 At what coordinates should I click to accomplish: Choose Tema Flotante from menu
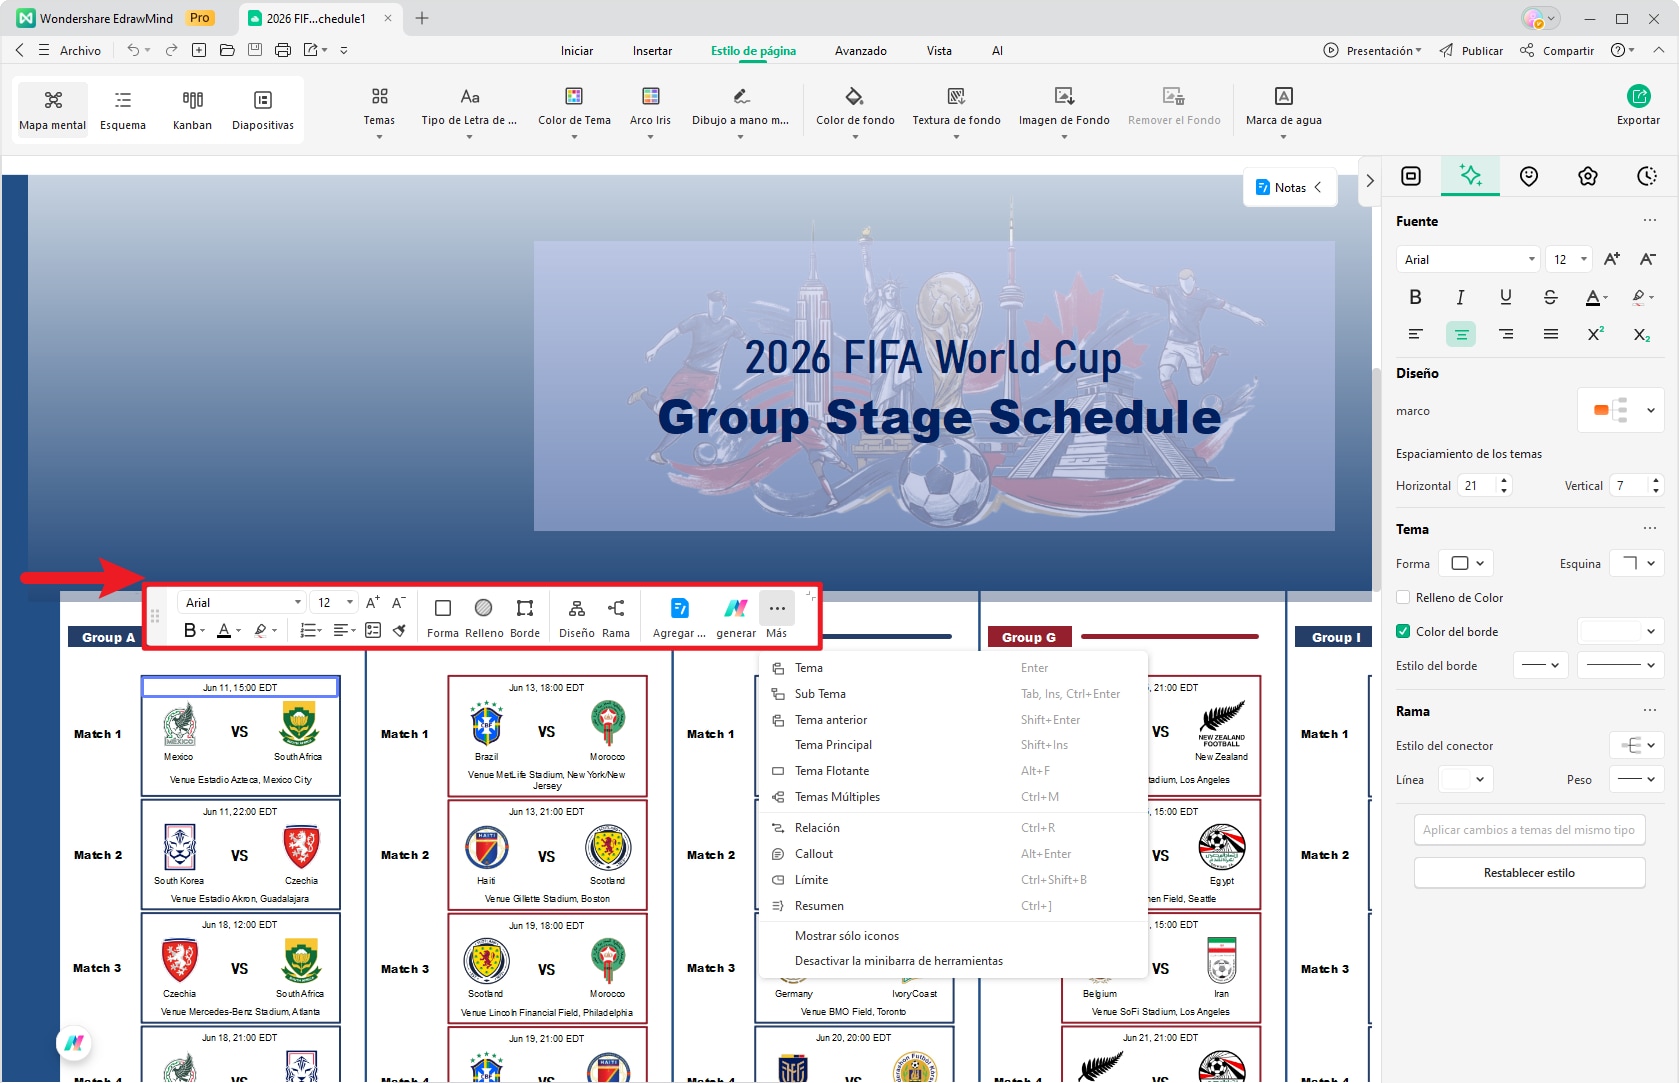953,771
